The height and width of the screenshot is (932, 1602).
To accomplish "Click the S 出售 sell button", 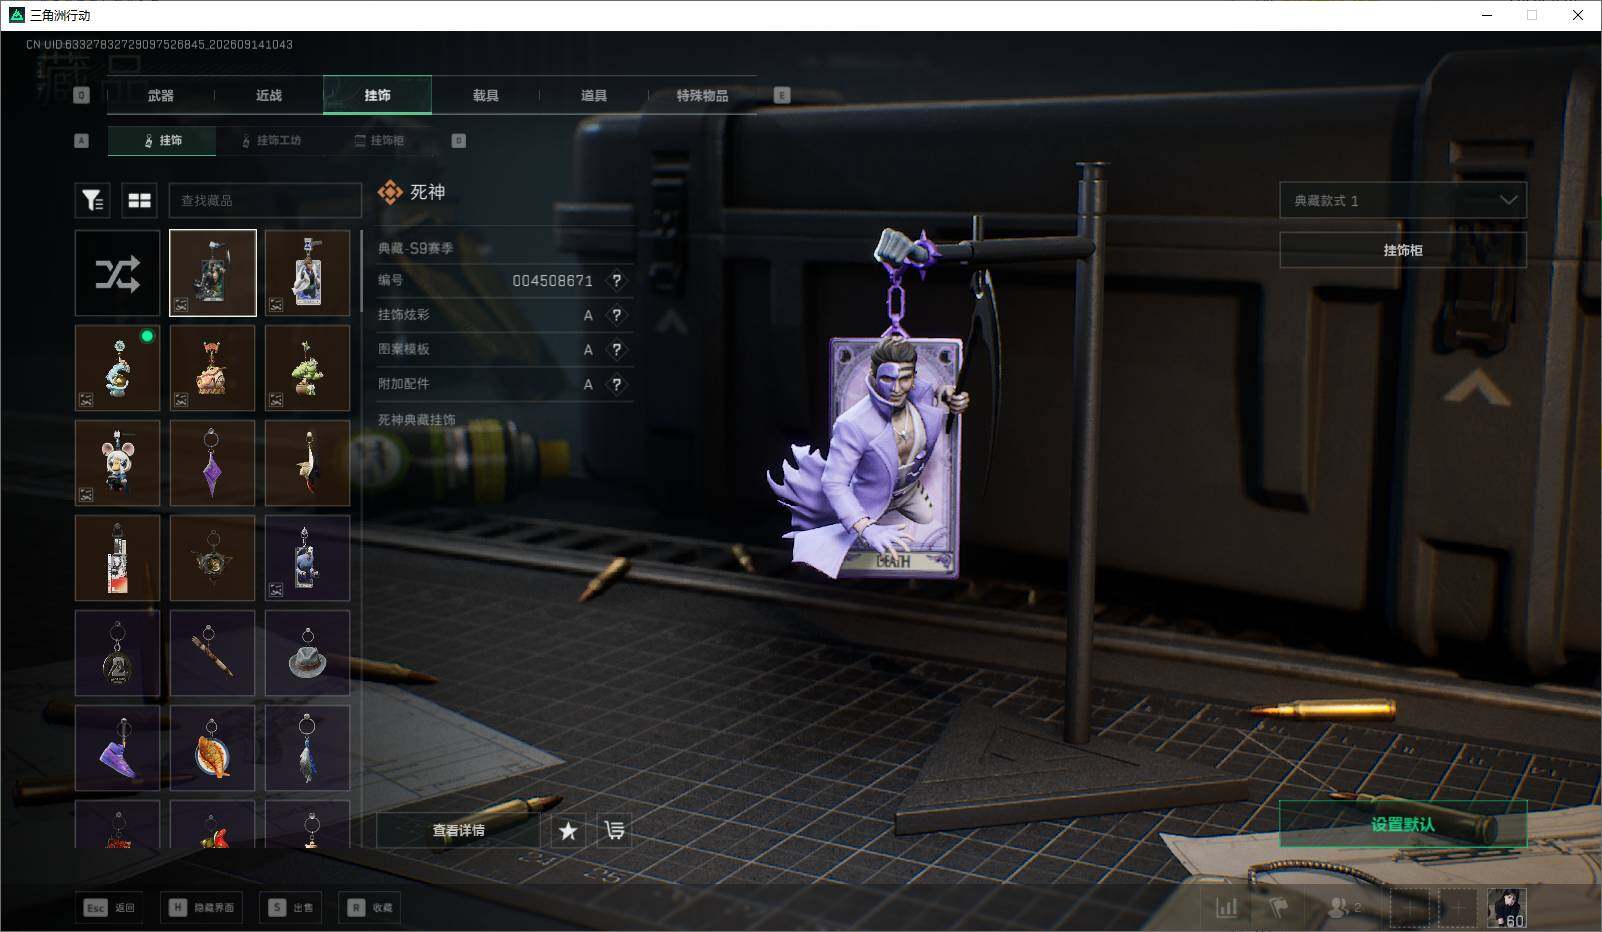I will click(x=290, y=907).
